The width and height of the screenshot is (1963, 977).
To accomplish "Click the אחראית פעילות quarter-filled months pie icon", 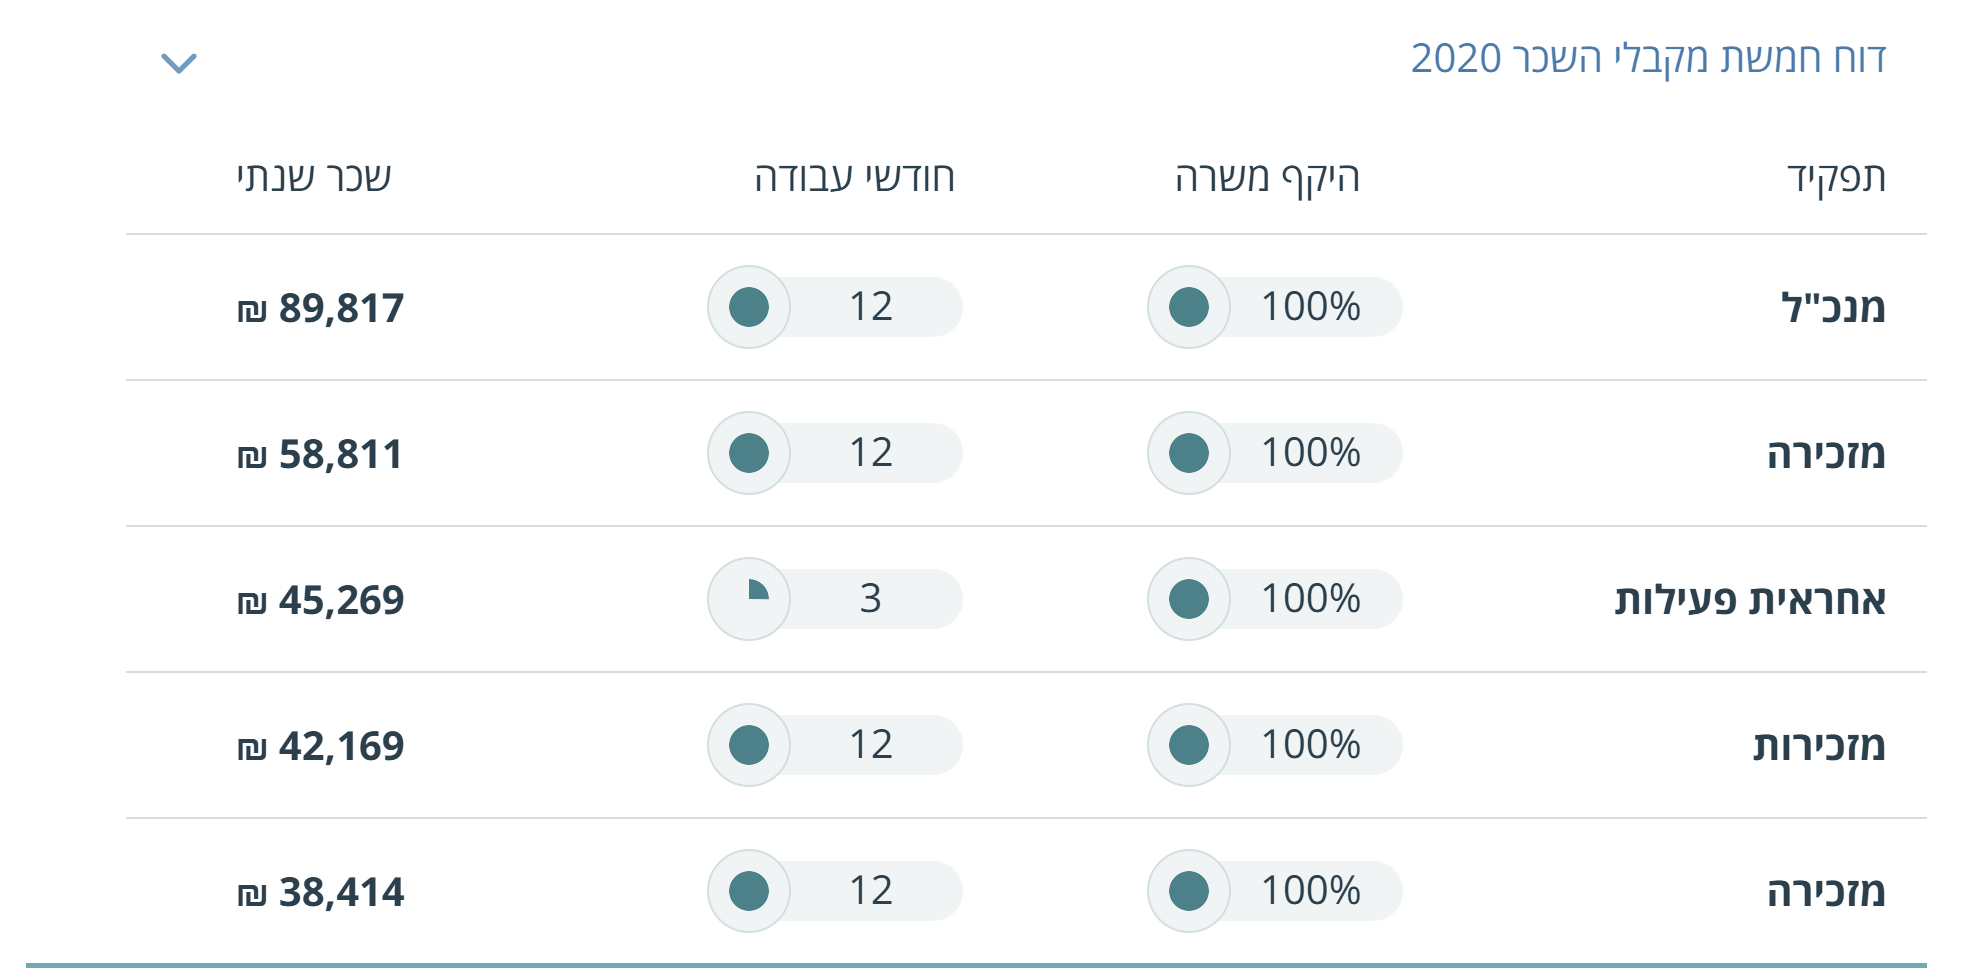I will (x=749, y=599).
